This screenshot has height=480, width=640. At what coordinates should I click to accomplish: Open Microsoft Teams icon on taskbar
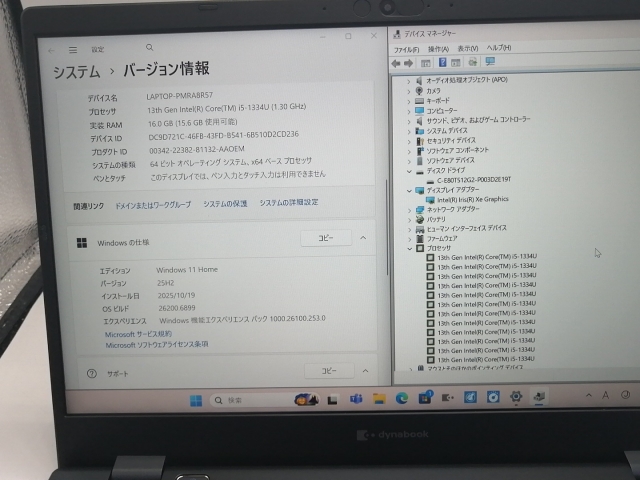[x=356, y=399]
